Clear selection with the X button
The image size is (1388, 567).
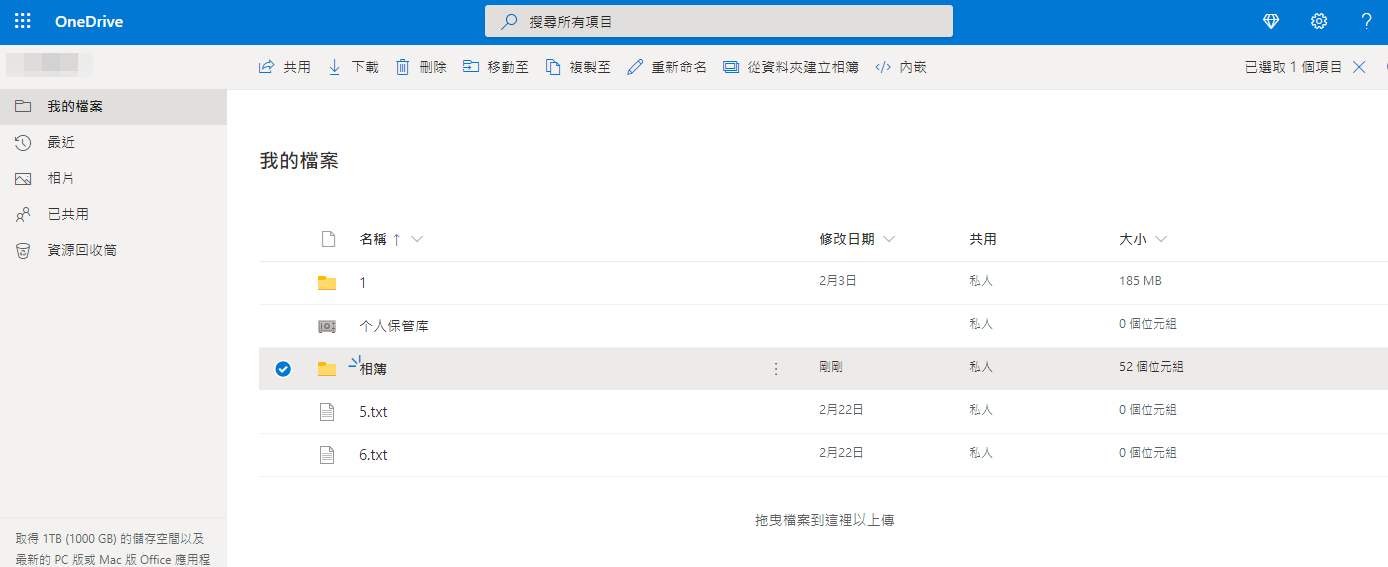pos(1359,67)
